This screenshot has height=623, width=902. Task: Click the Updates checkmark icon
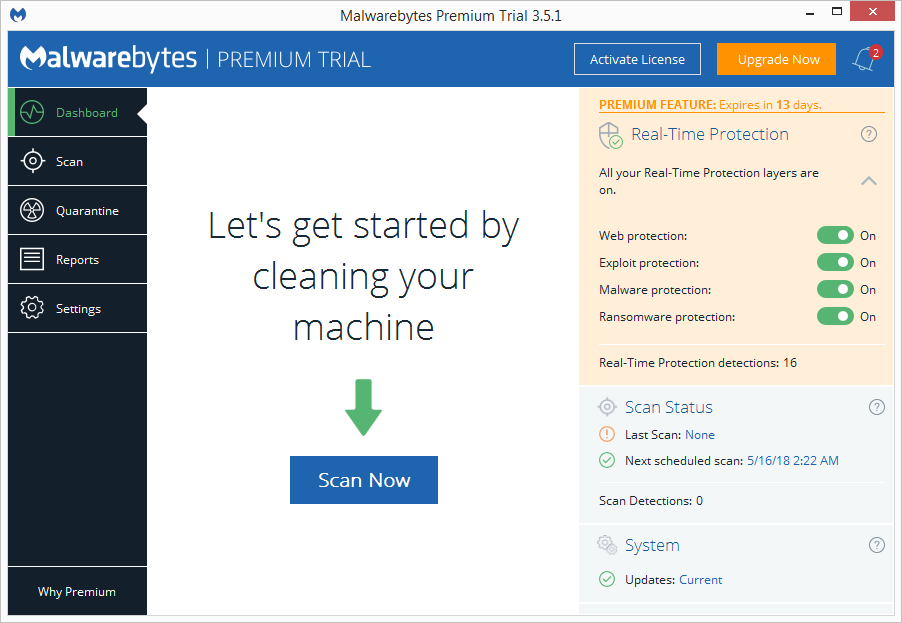click(x=607, y=579)
